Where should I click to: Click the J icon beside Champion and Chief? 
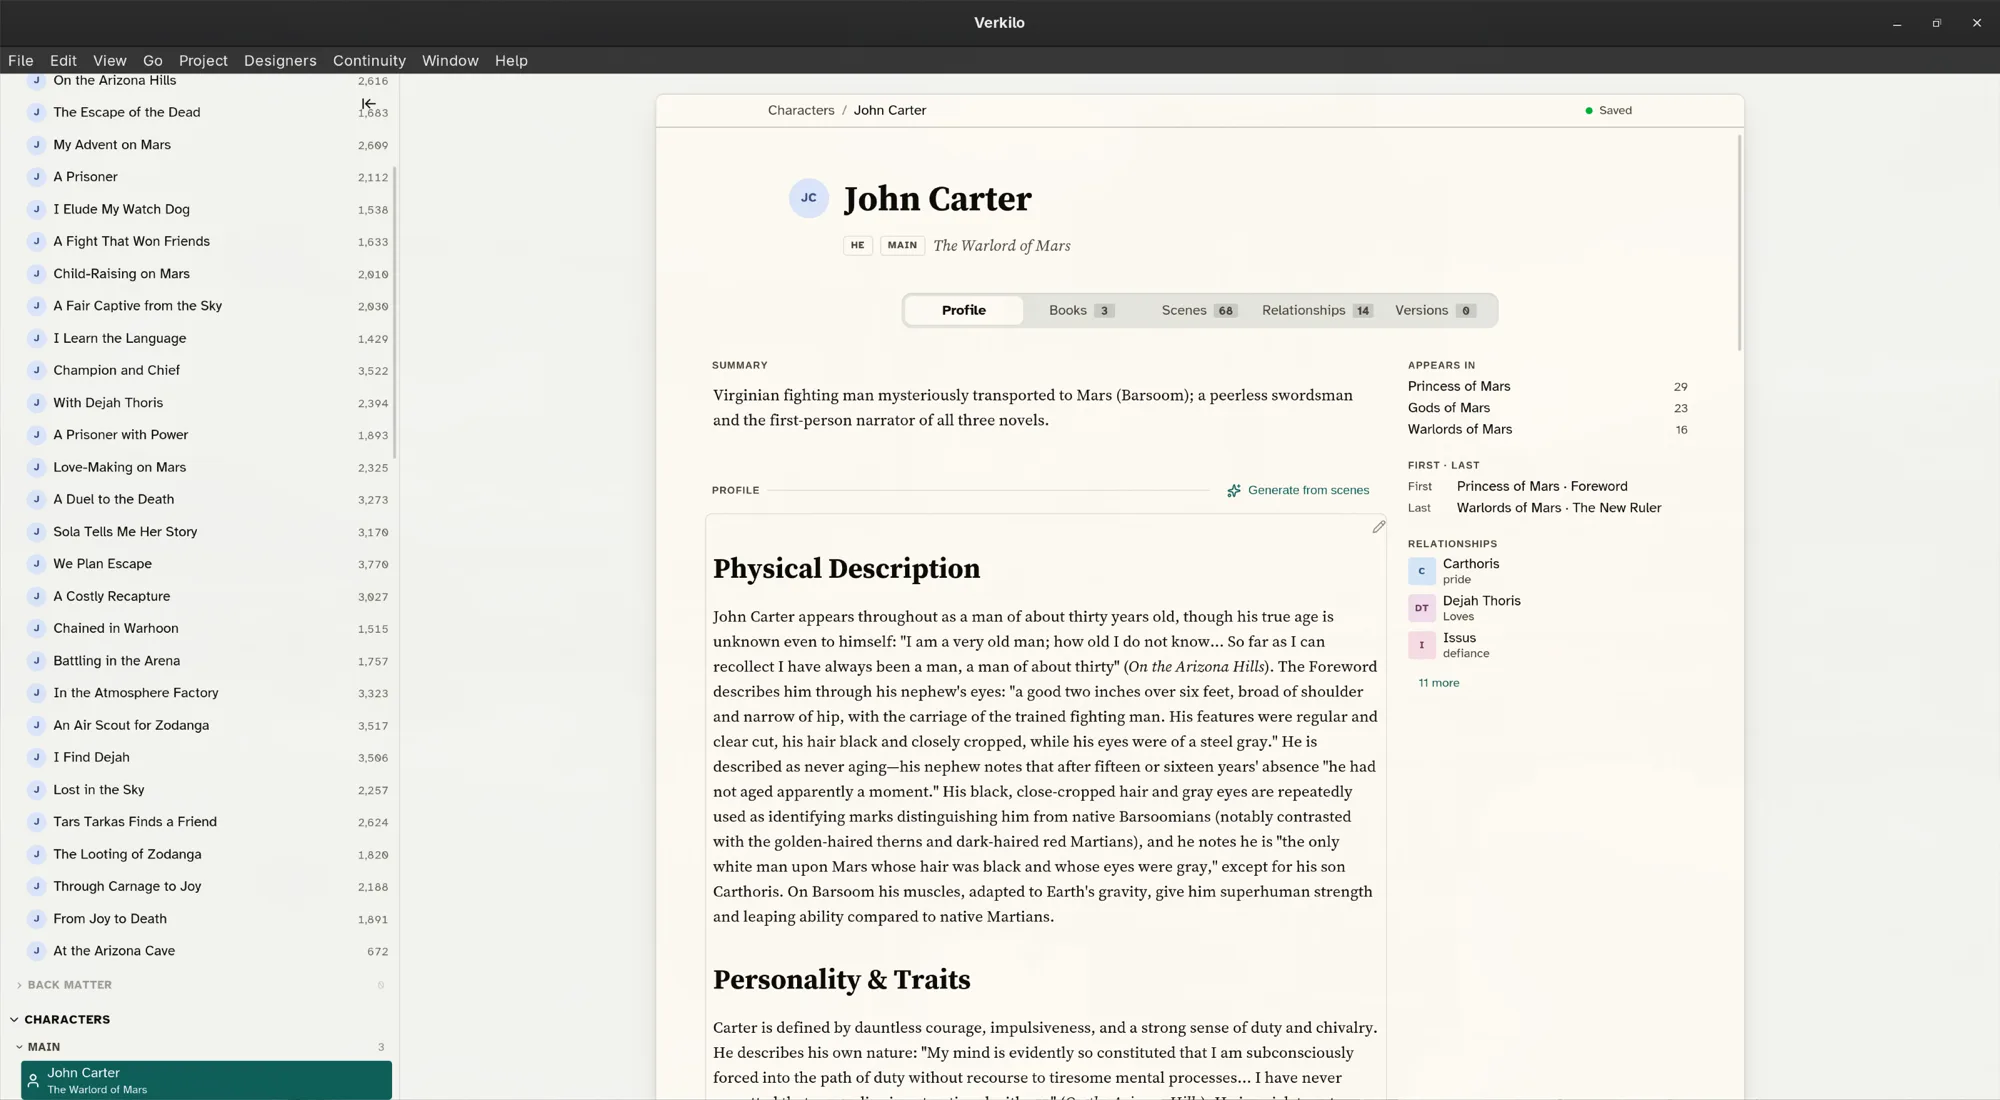[x=37, y=370]
